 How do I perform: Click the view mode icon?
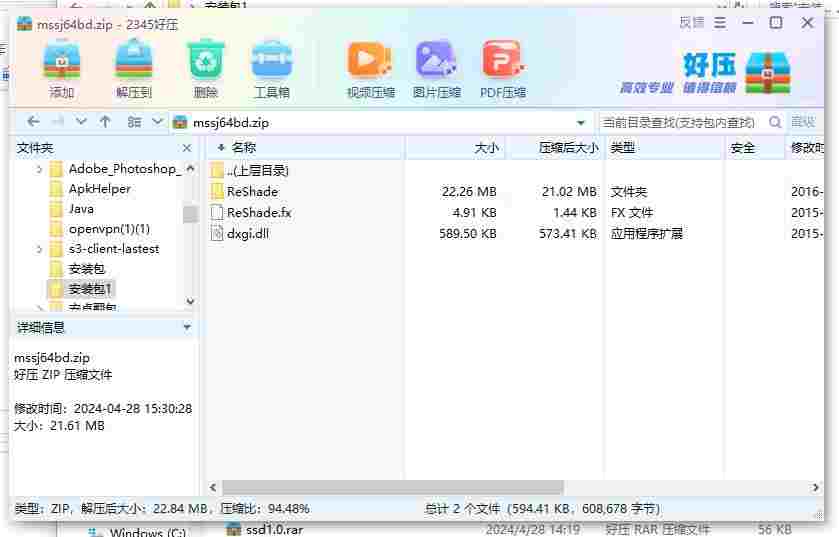(x=134, y=122)
